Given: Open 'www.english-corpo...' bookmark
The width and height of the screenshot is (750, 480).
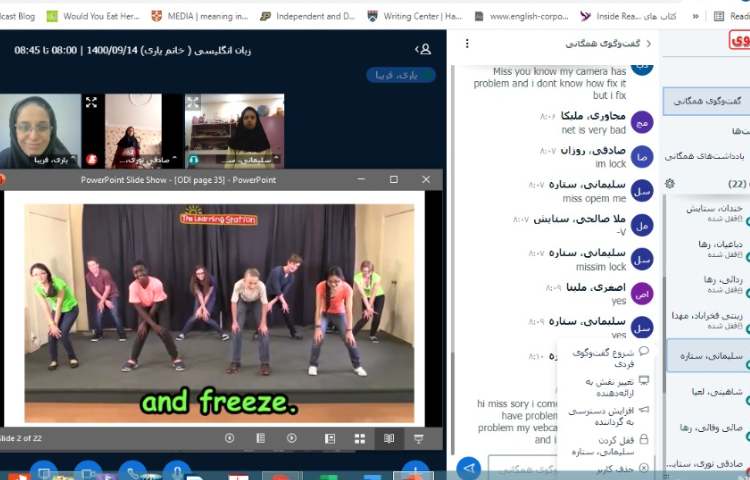Looking at the screenshot, I should tap(521, 16).
